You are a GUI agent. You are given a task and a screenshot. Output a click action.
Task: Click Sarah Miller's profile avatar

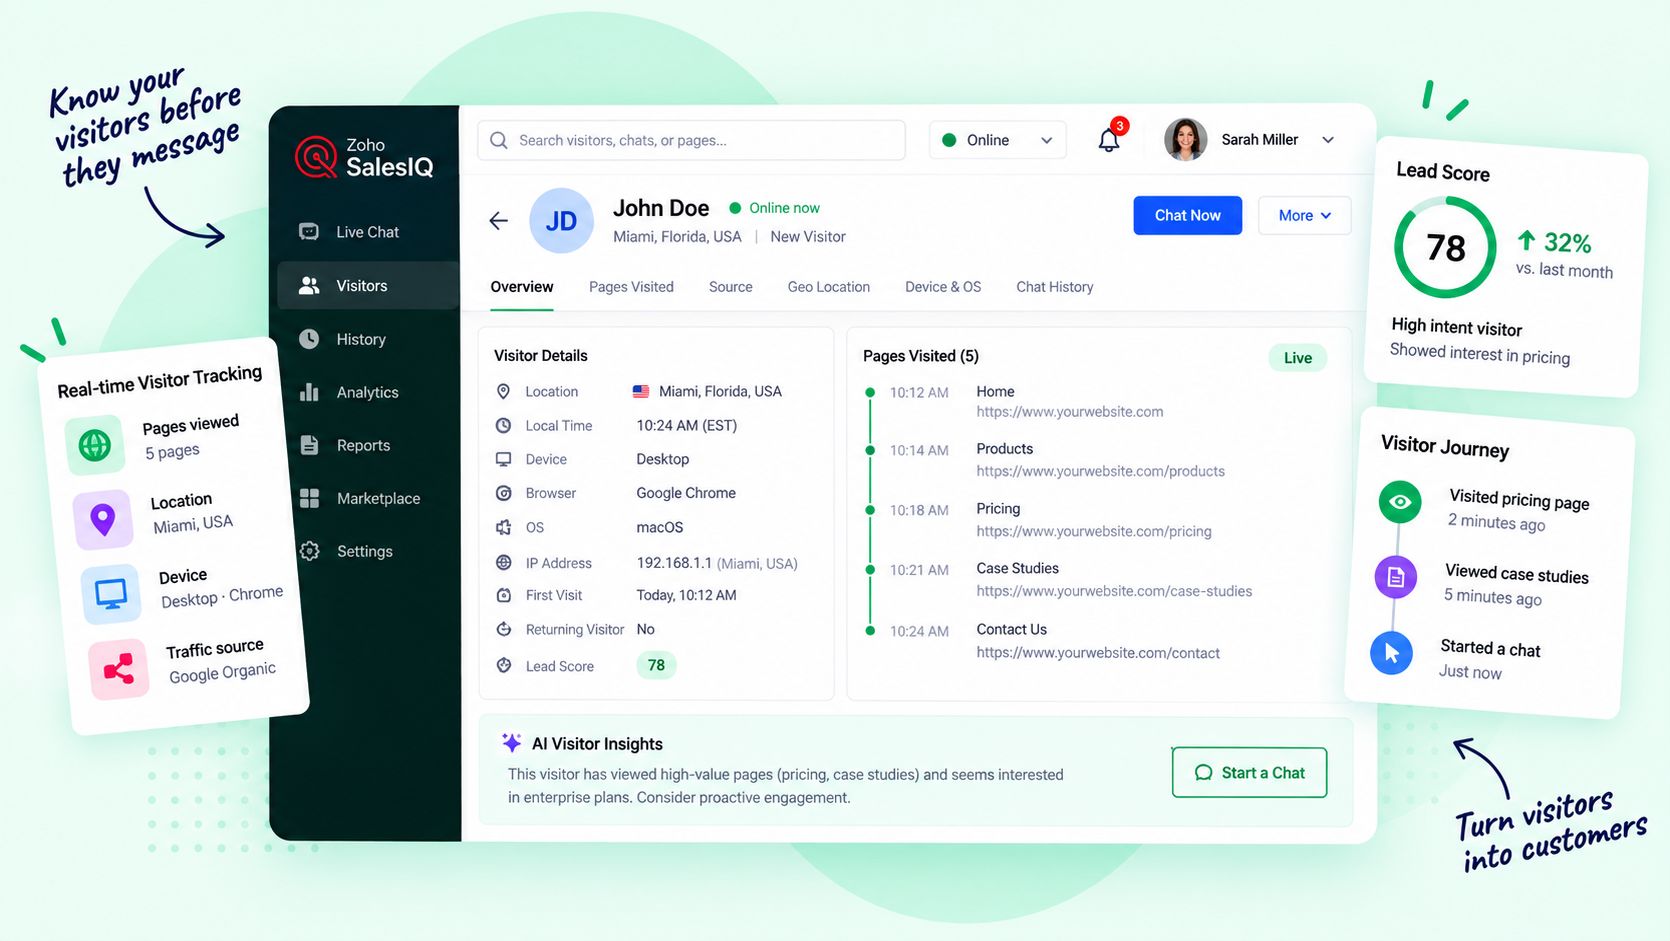tap(1185, 140)
